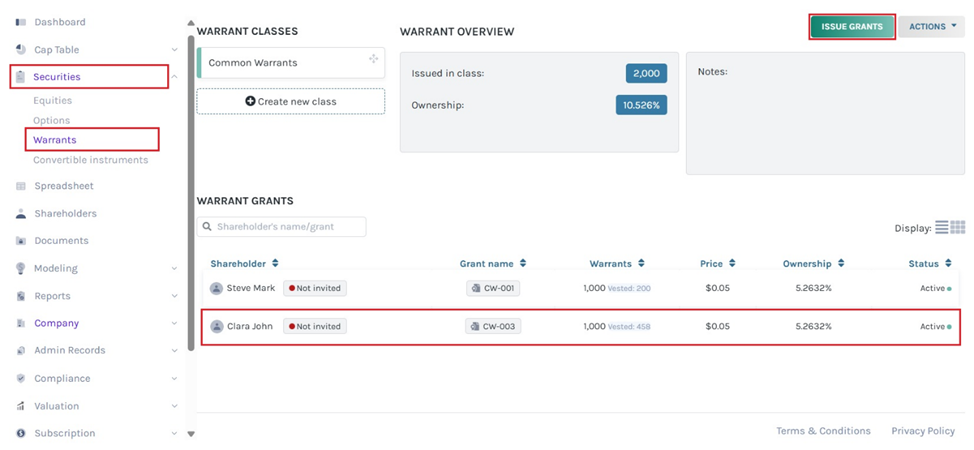Image resolution: width=974 pixels, height=450 pixels.
Task: Click the Shareholders person icon
Action: [21, 214]
